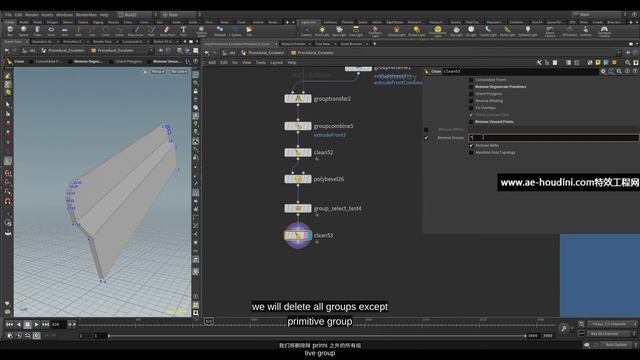Open the Render menu
Image resolution: width=640 pixels, height=360 pixels.
(31, 15)
